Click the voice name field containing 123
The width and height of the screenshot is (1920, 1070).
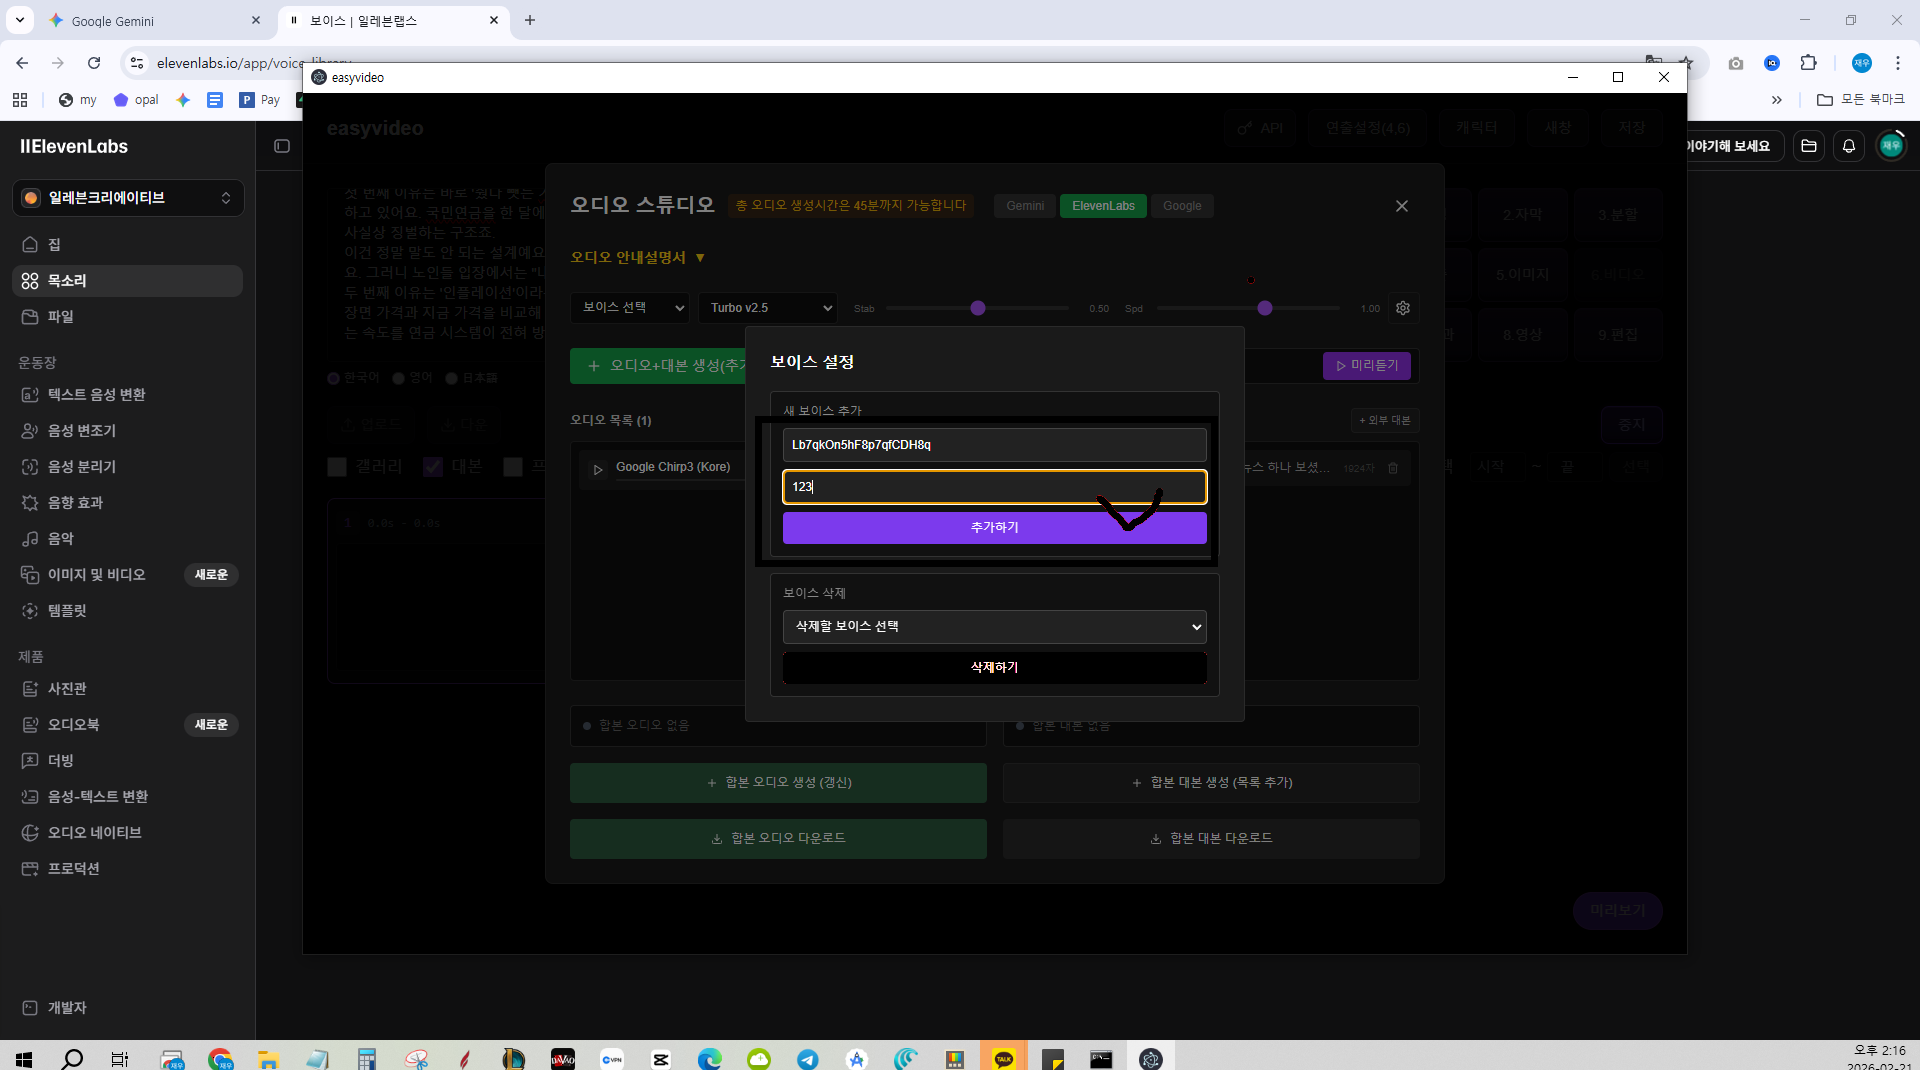point(994,487)
